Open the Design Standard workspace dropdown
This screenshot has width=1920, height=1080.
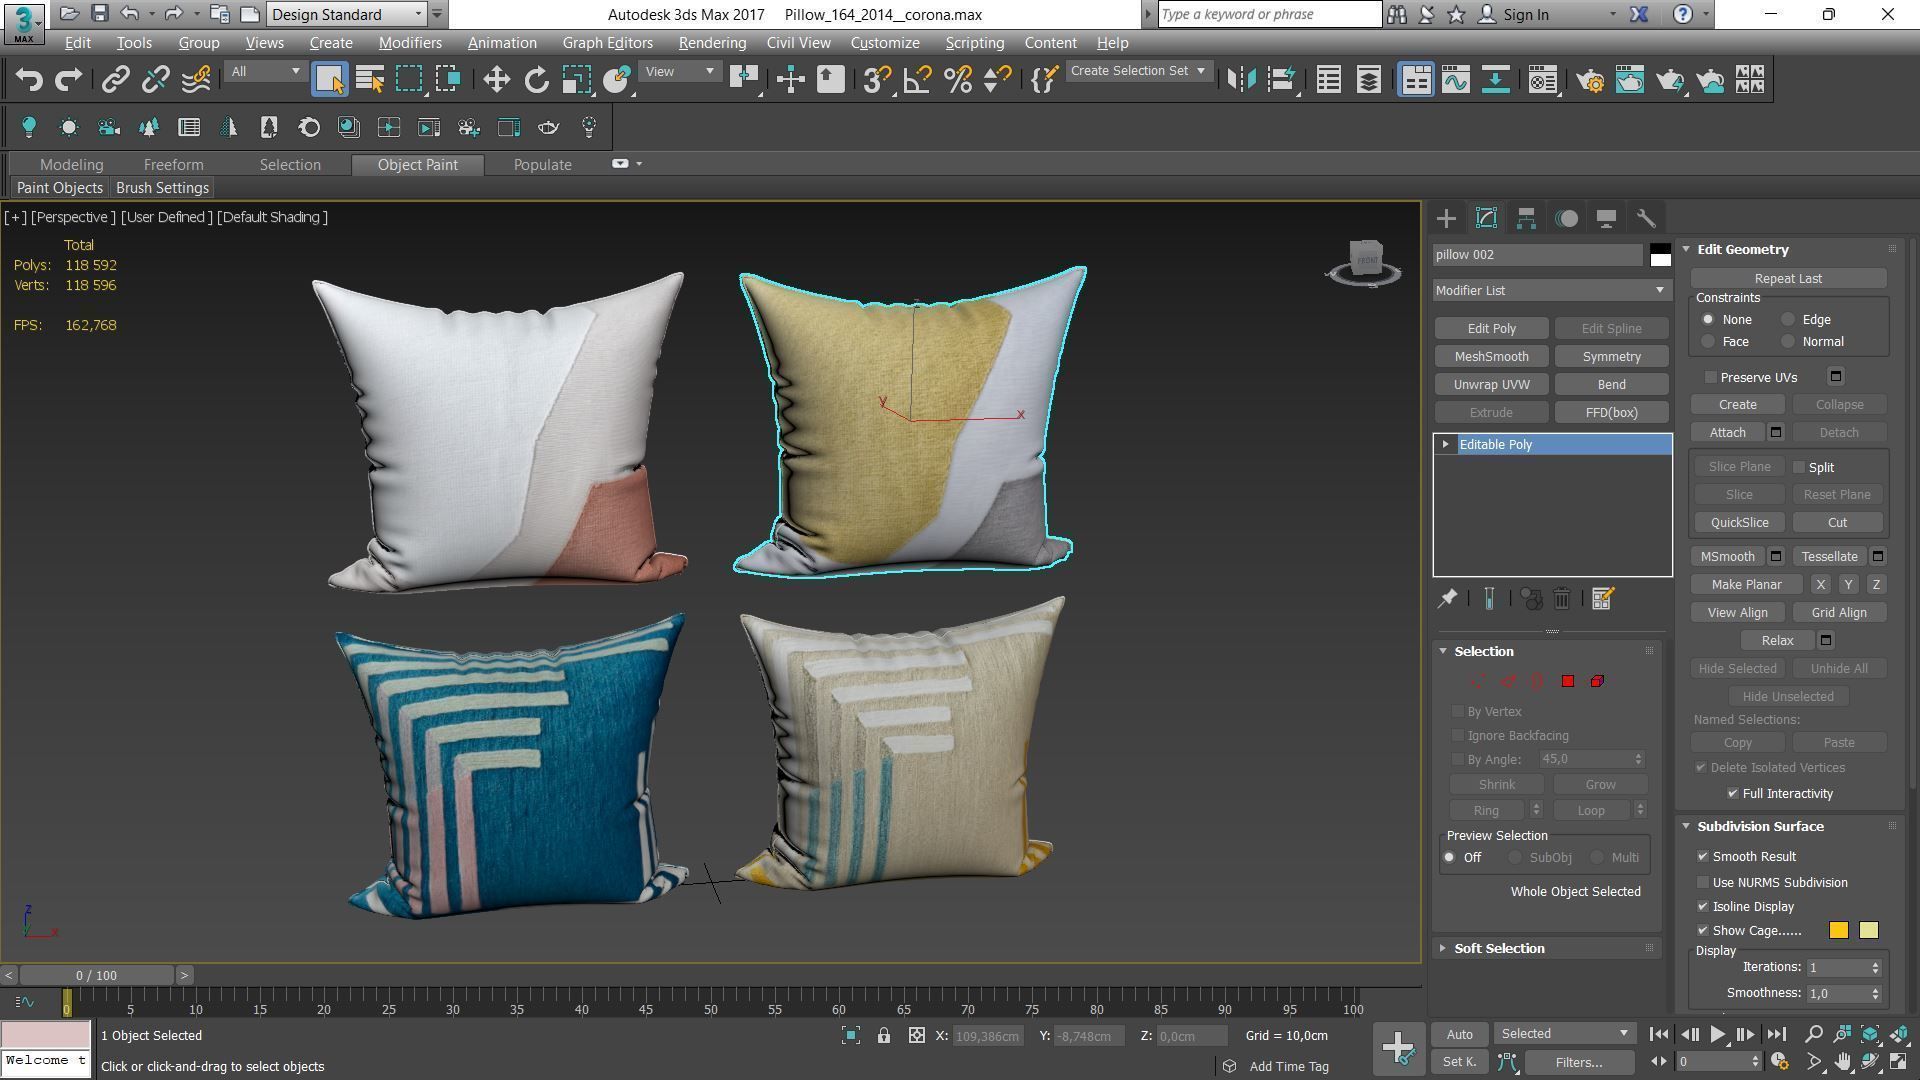pyautogui.click(x=348, y=14)
